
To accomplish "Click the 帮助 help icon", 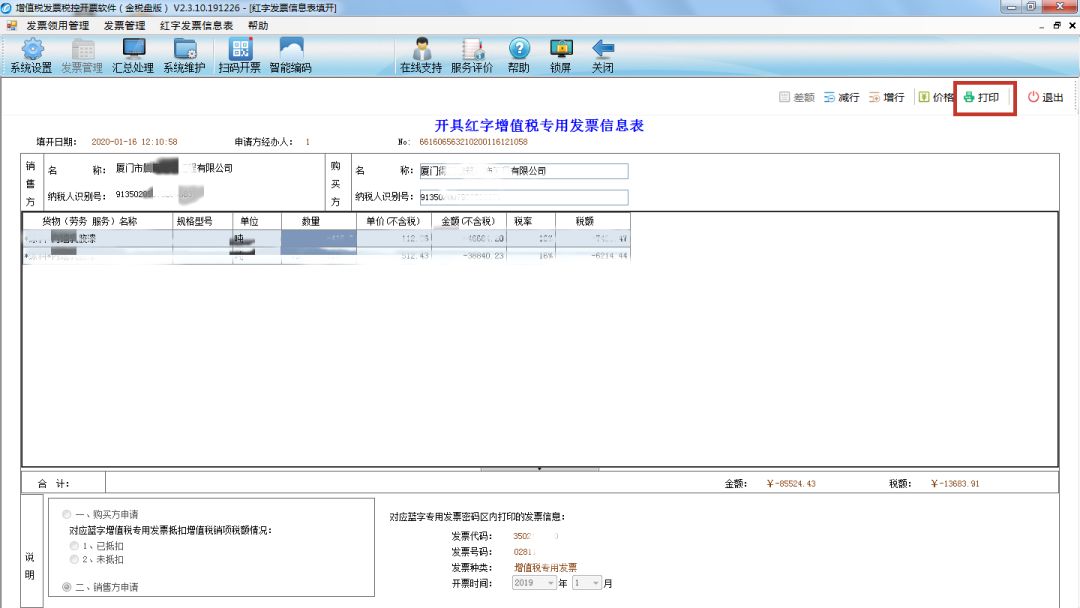I will tap(518, 55).
